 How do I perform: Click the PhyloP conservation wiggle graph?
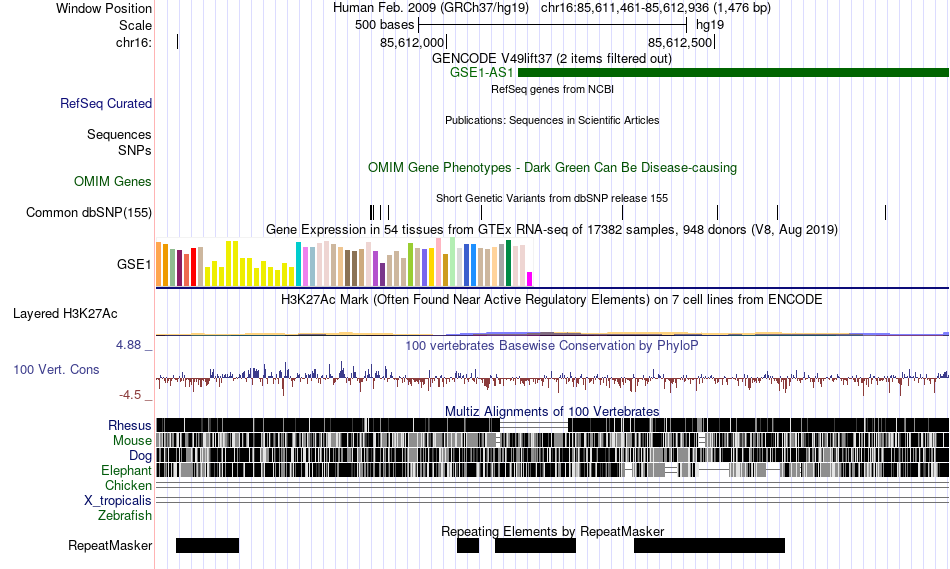553,379
